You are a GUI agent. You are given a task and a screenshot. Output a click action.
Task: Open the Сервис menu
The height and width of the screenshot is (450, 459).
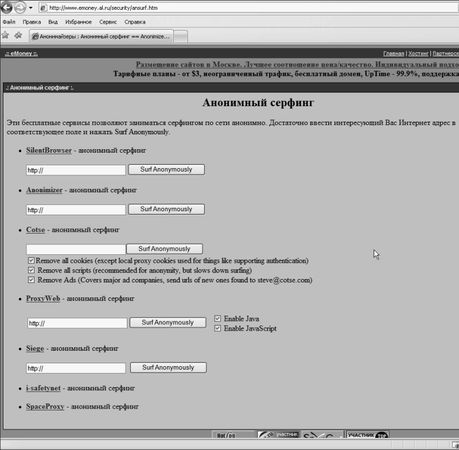108,22
